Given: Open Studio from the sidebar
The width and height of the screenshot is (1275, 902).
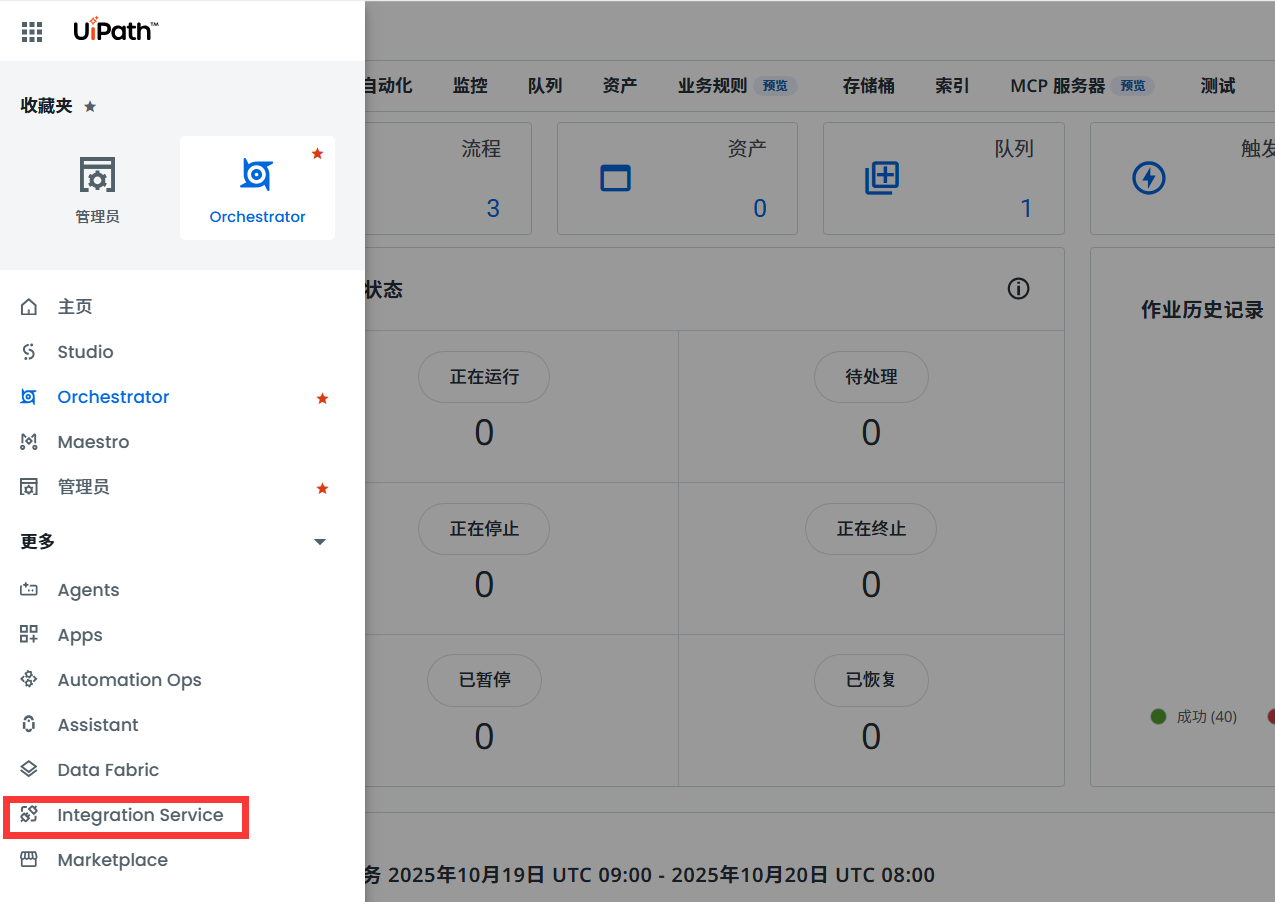Looking at the screenshot, I should pos(85,352).
